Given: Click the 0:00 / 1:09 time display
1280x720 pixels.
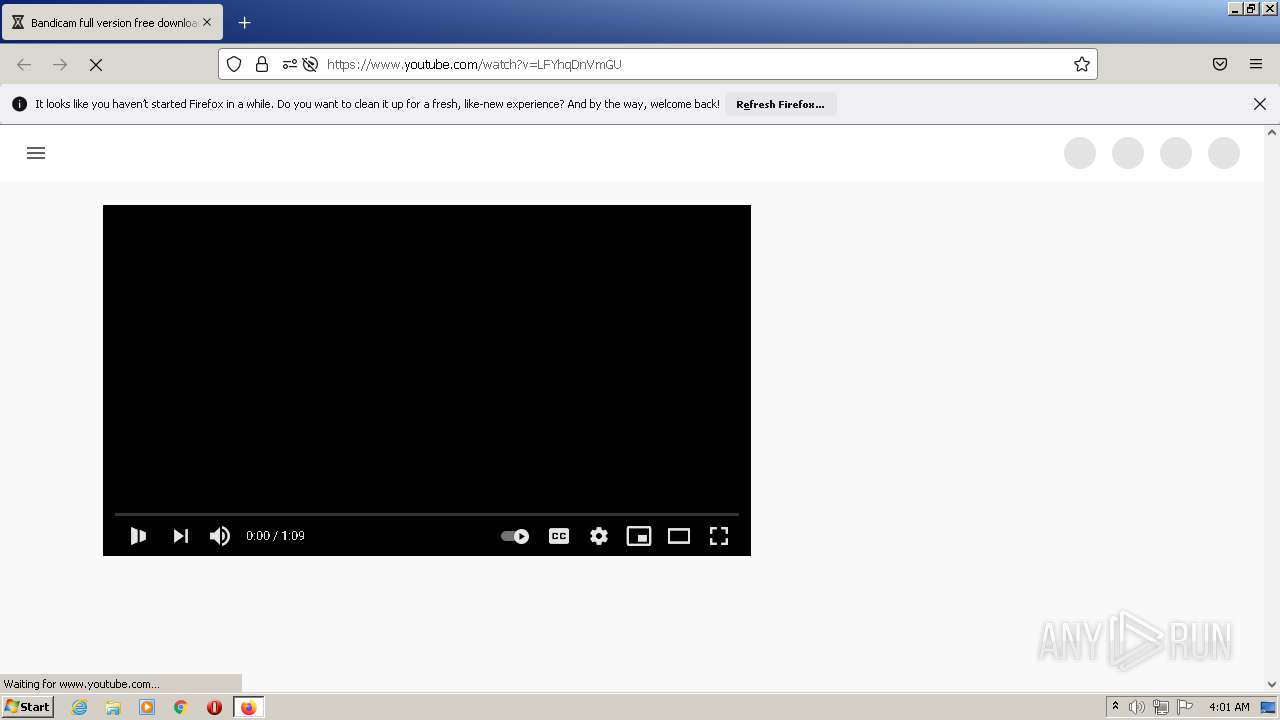Looking at the screenshot, I should point(275,536).
